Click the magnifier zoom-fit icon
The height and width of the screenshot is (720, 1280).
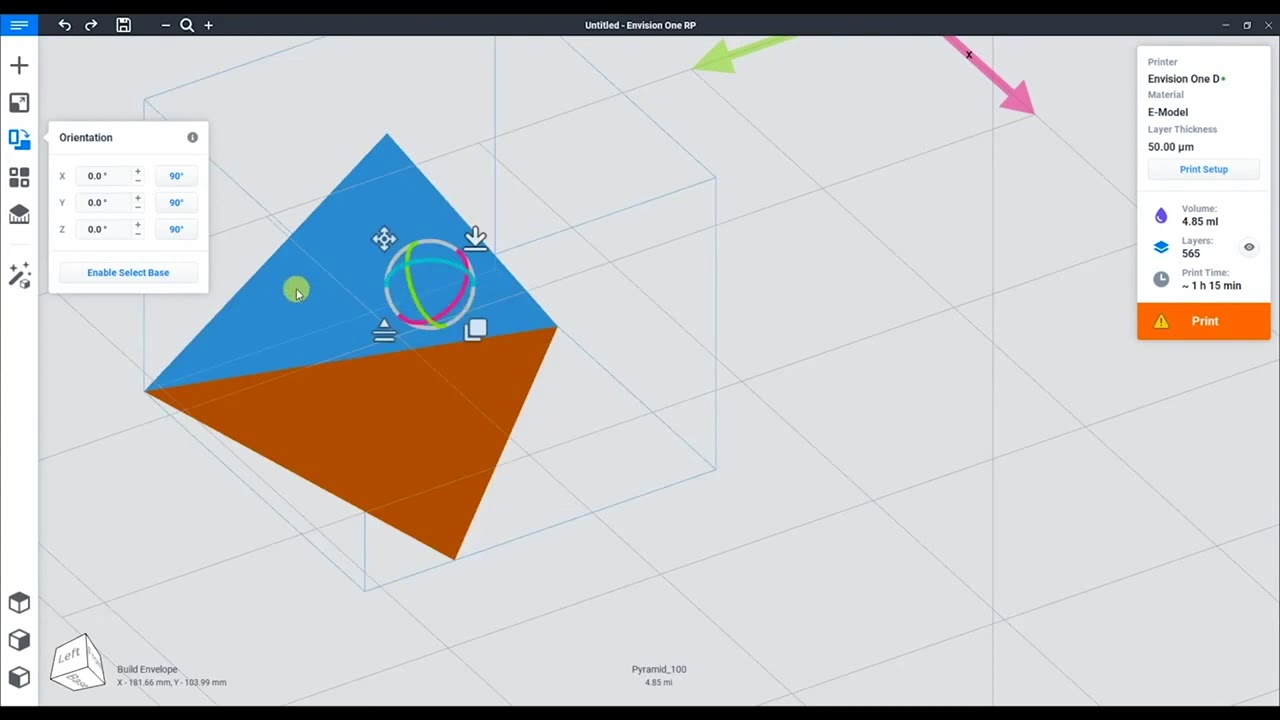[187, 25]
